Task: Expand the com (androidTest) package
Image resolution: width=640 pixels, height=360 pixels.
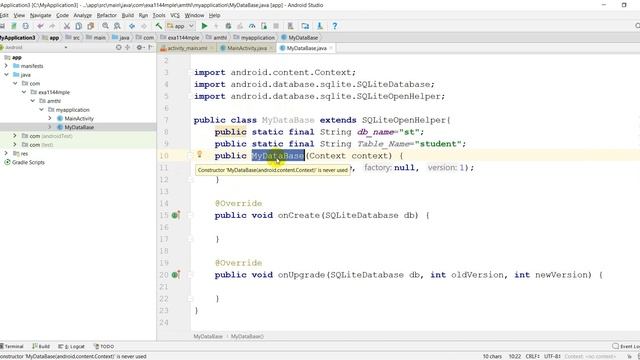Action: coord(15,136)
